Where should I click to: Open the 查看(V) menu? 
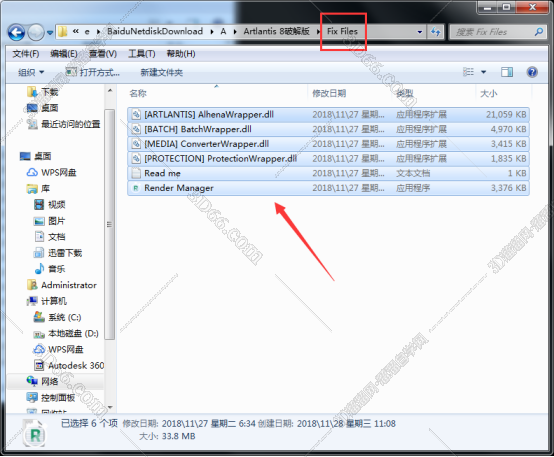103,54
